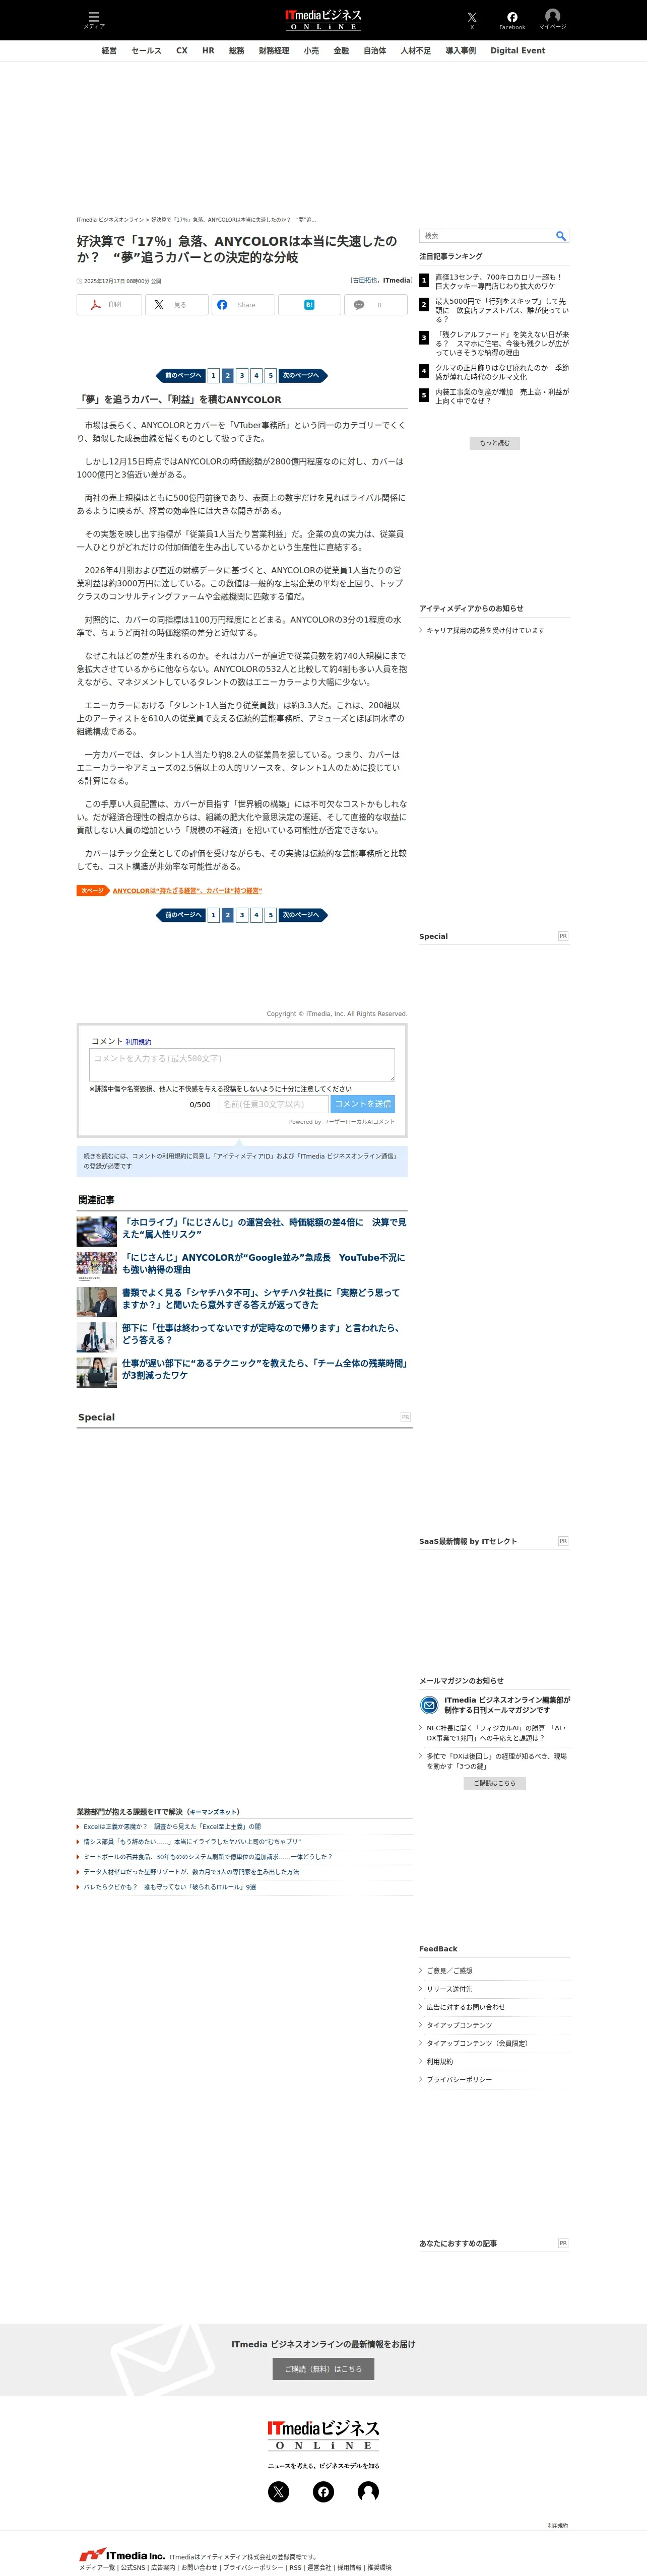Viewport: 647px width, 2576px height.
Task: Click the Hatena bookmark share button
Action: pyautogui.click(x=309, y=305)
